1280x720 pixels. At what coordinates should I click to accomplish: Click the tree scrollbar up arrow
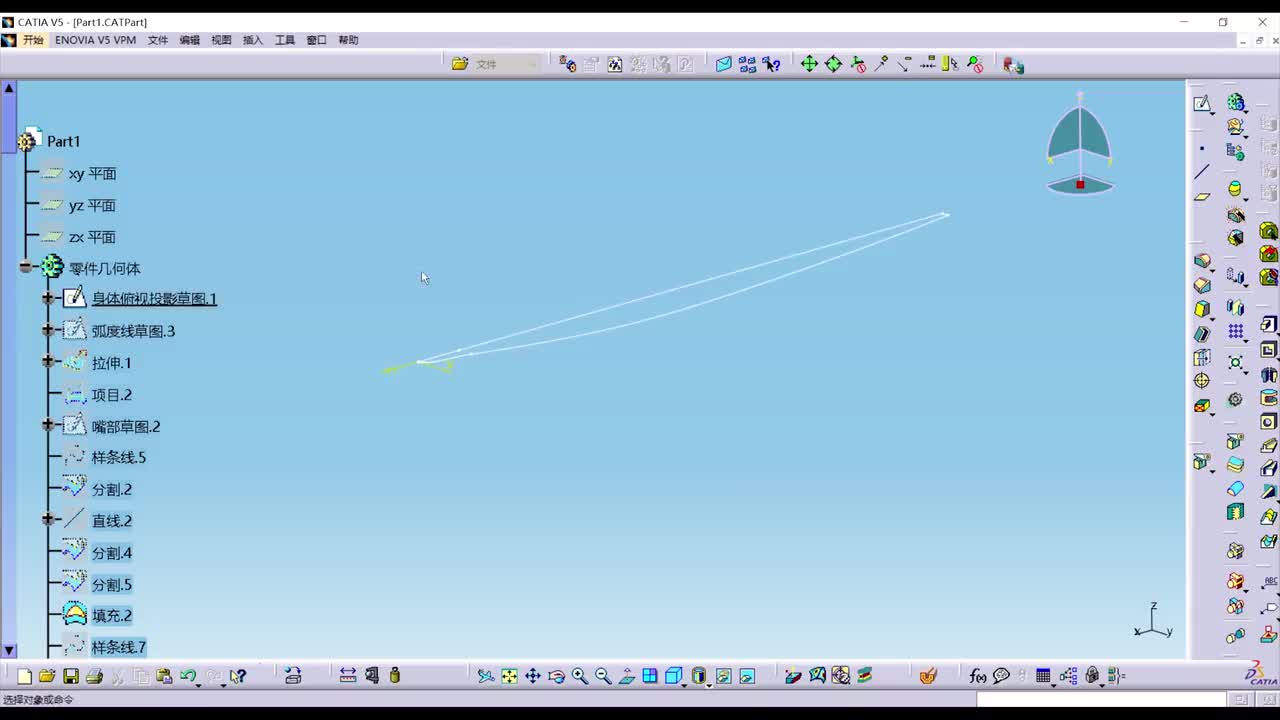tap(9, 88)
